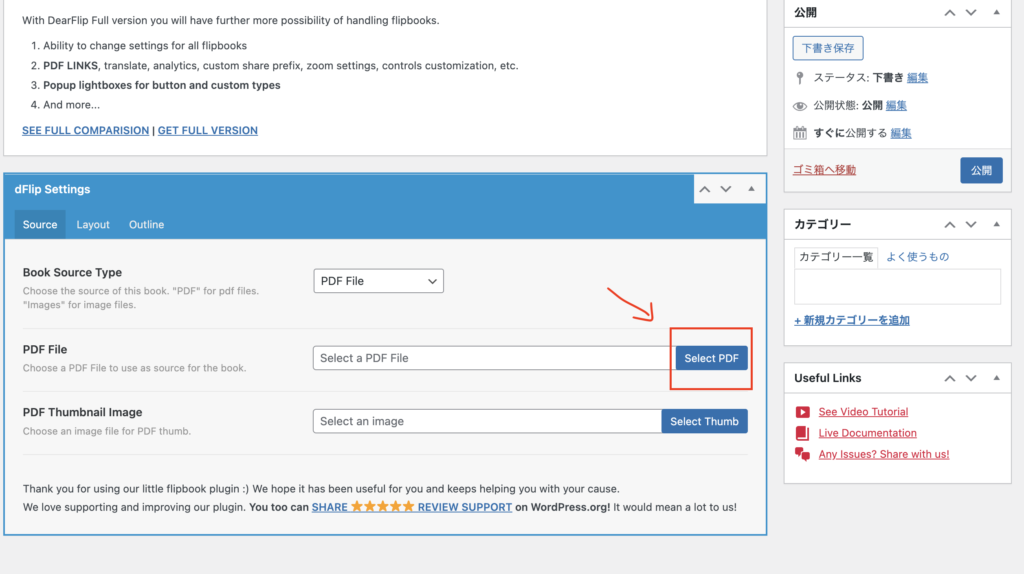Click the video tutorial play icon
This screenshot has width=1024, height=574.
[803, 412]
